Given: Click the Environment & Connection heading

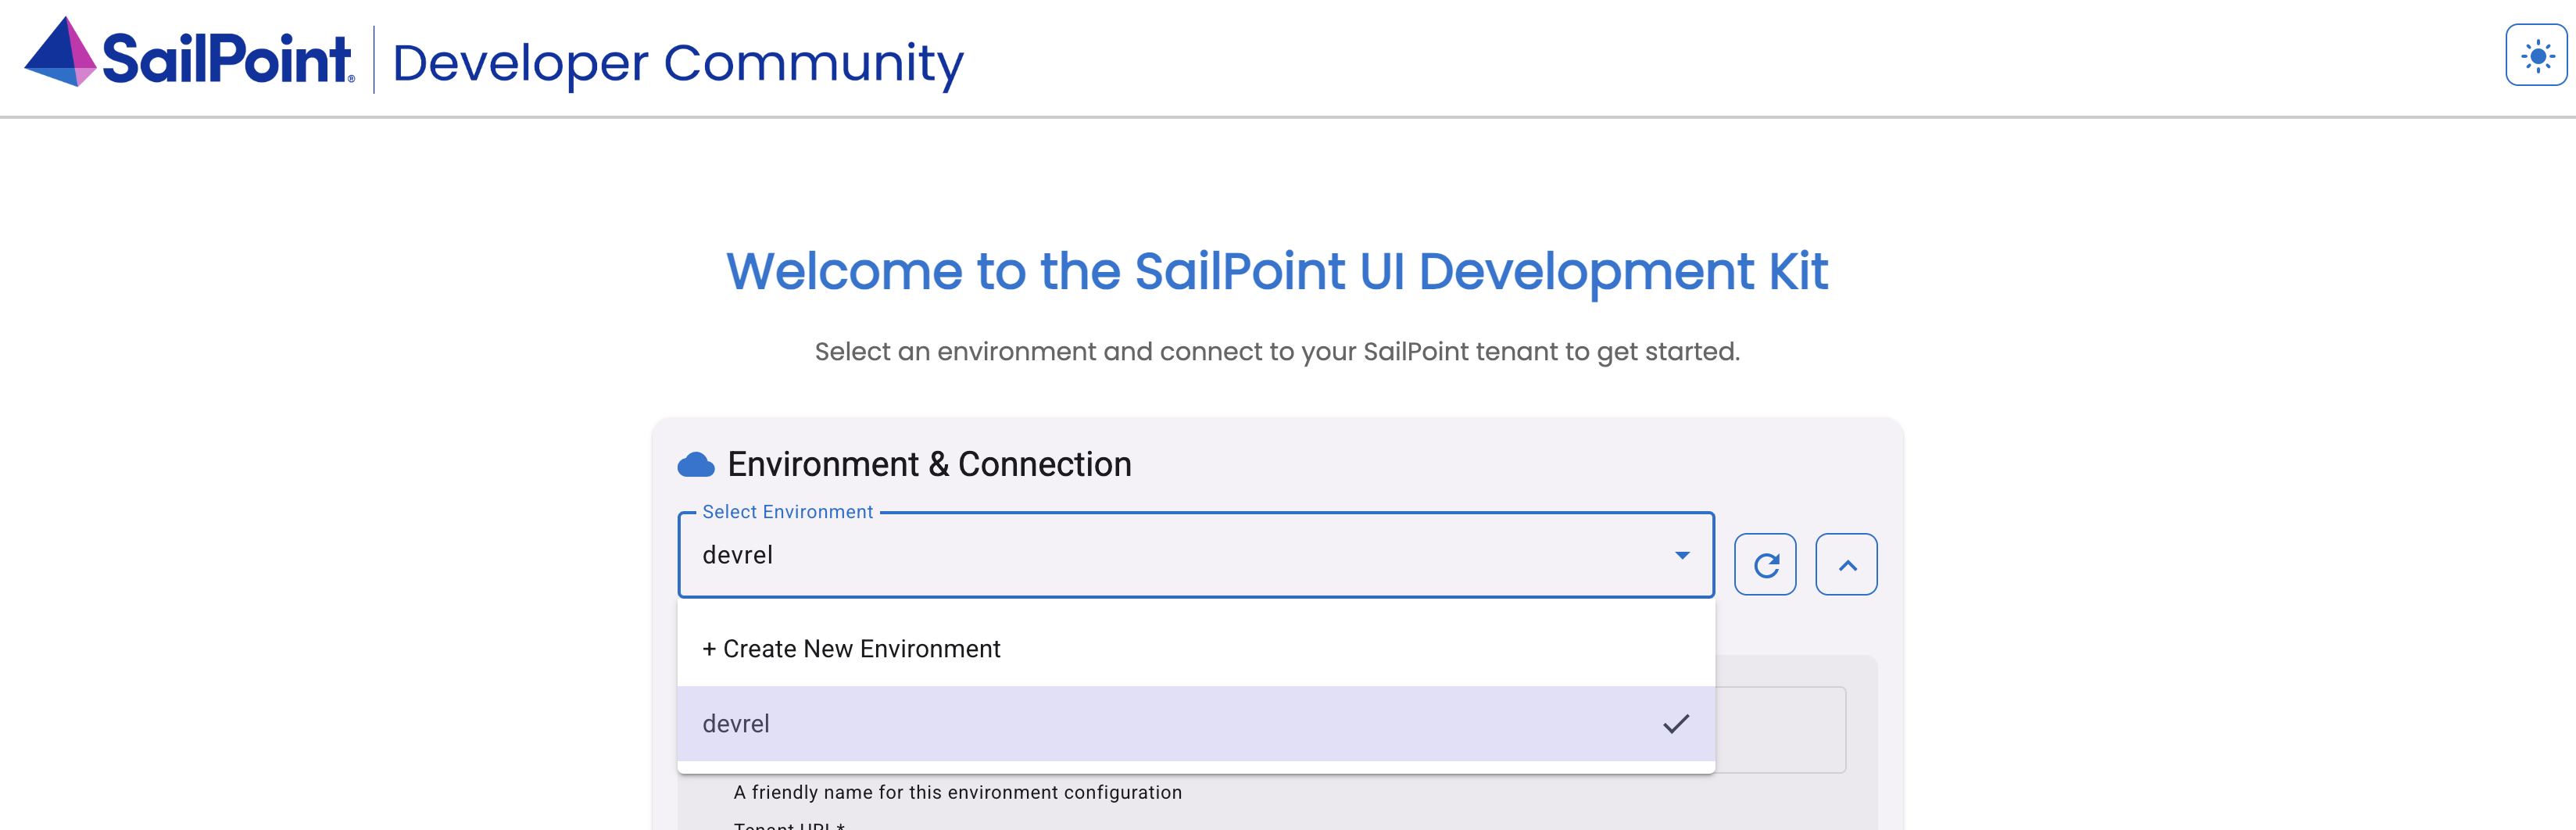Looking at the screenshot, I should [929, 465].
